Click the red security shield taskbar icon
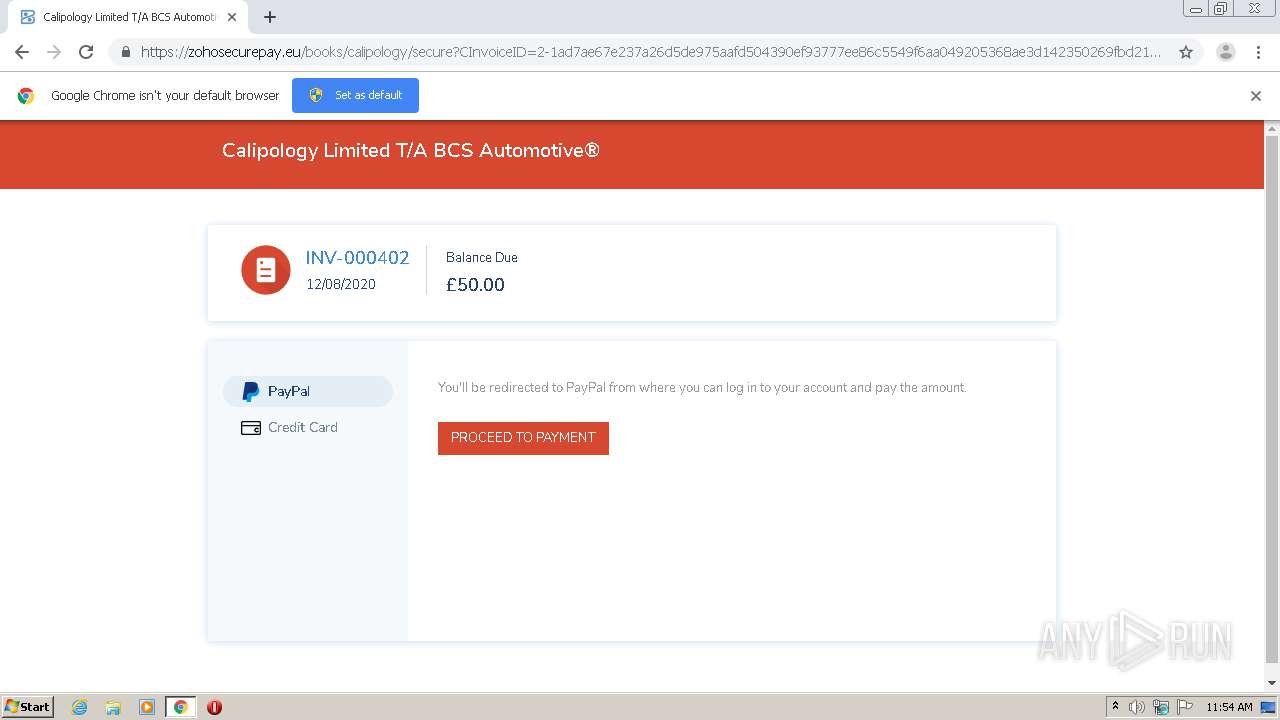The image size is (1280, 720). coord(214,707)
